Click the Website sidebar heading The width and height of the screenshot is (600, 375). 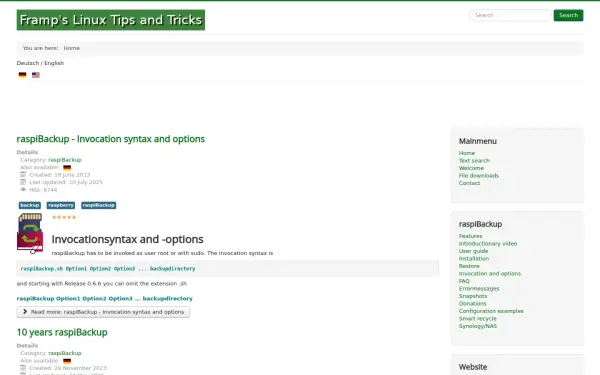473,367
